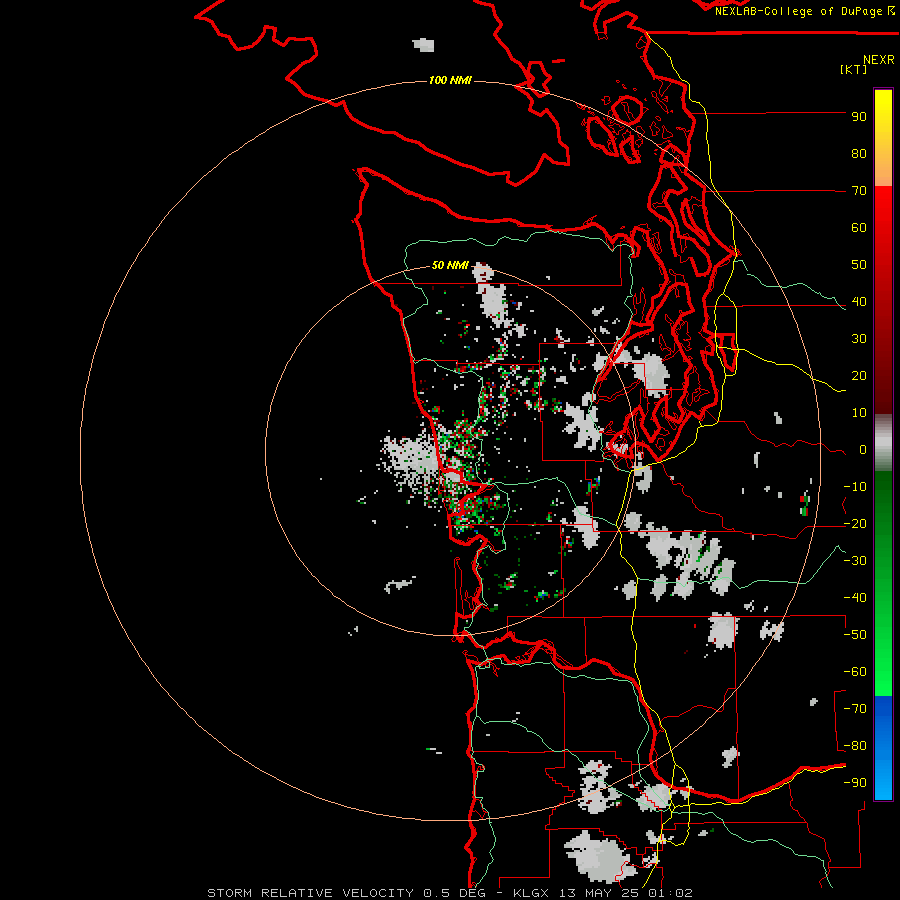Select the 20 value on velocity scale
Viewport: 900px width, 900px height.
coord(859,376)
